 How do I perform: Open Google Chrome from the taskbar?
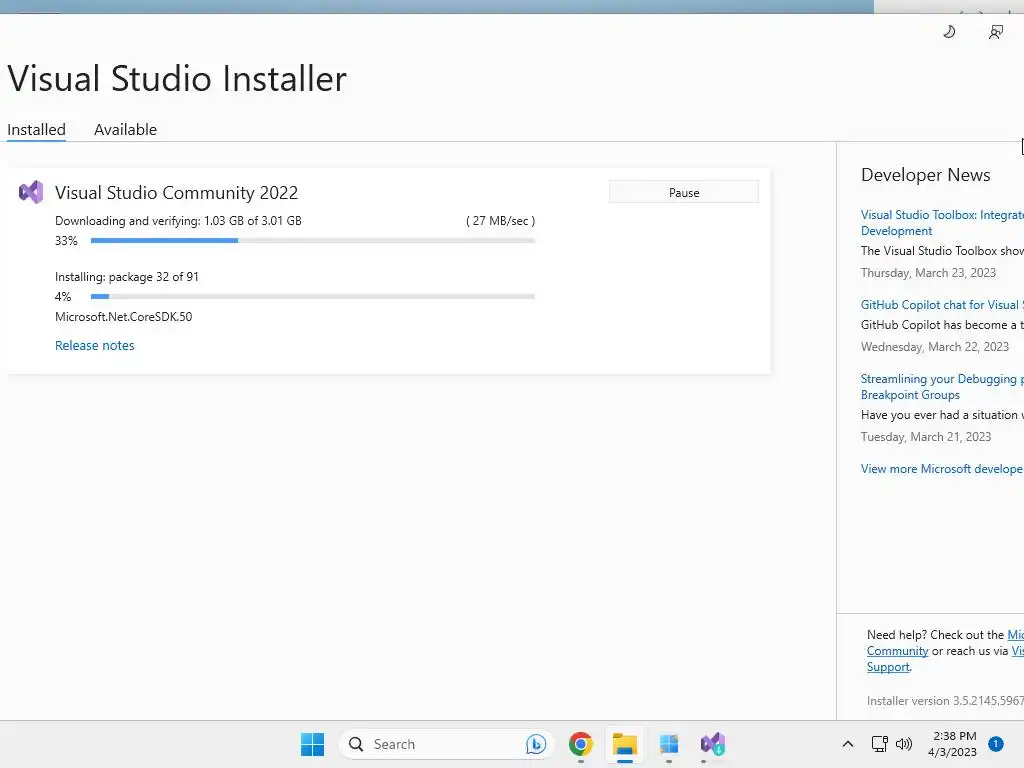pos(581,744)
